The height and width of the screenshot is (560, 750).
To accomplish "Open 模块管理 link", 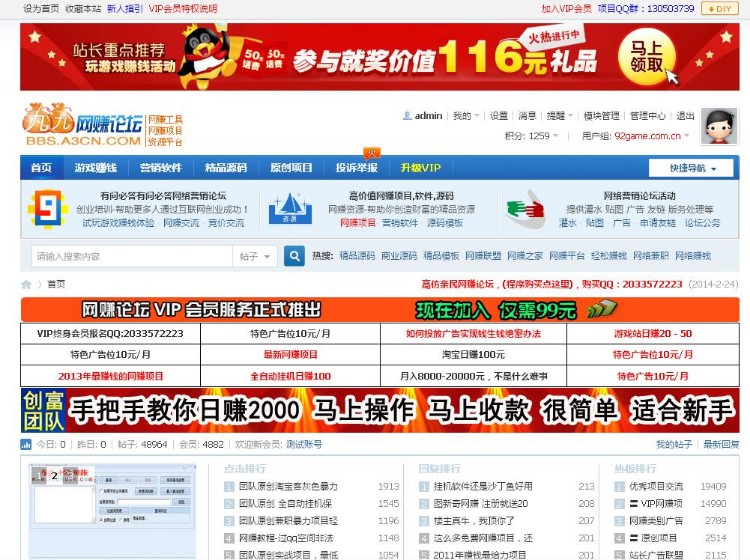I will click(x=601, y=116).
